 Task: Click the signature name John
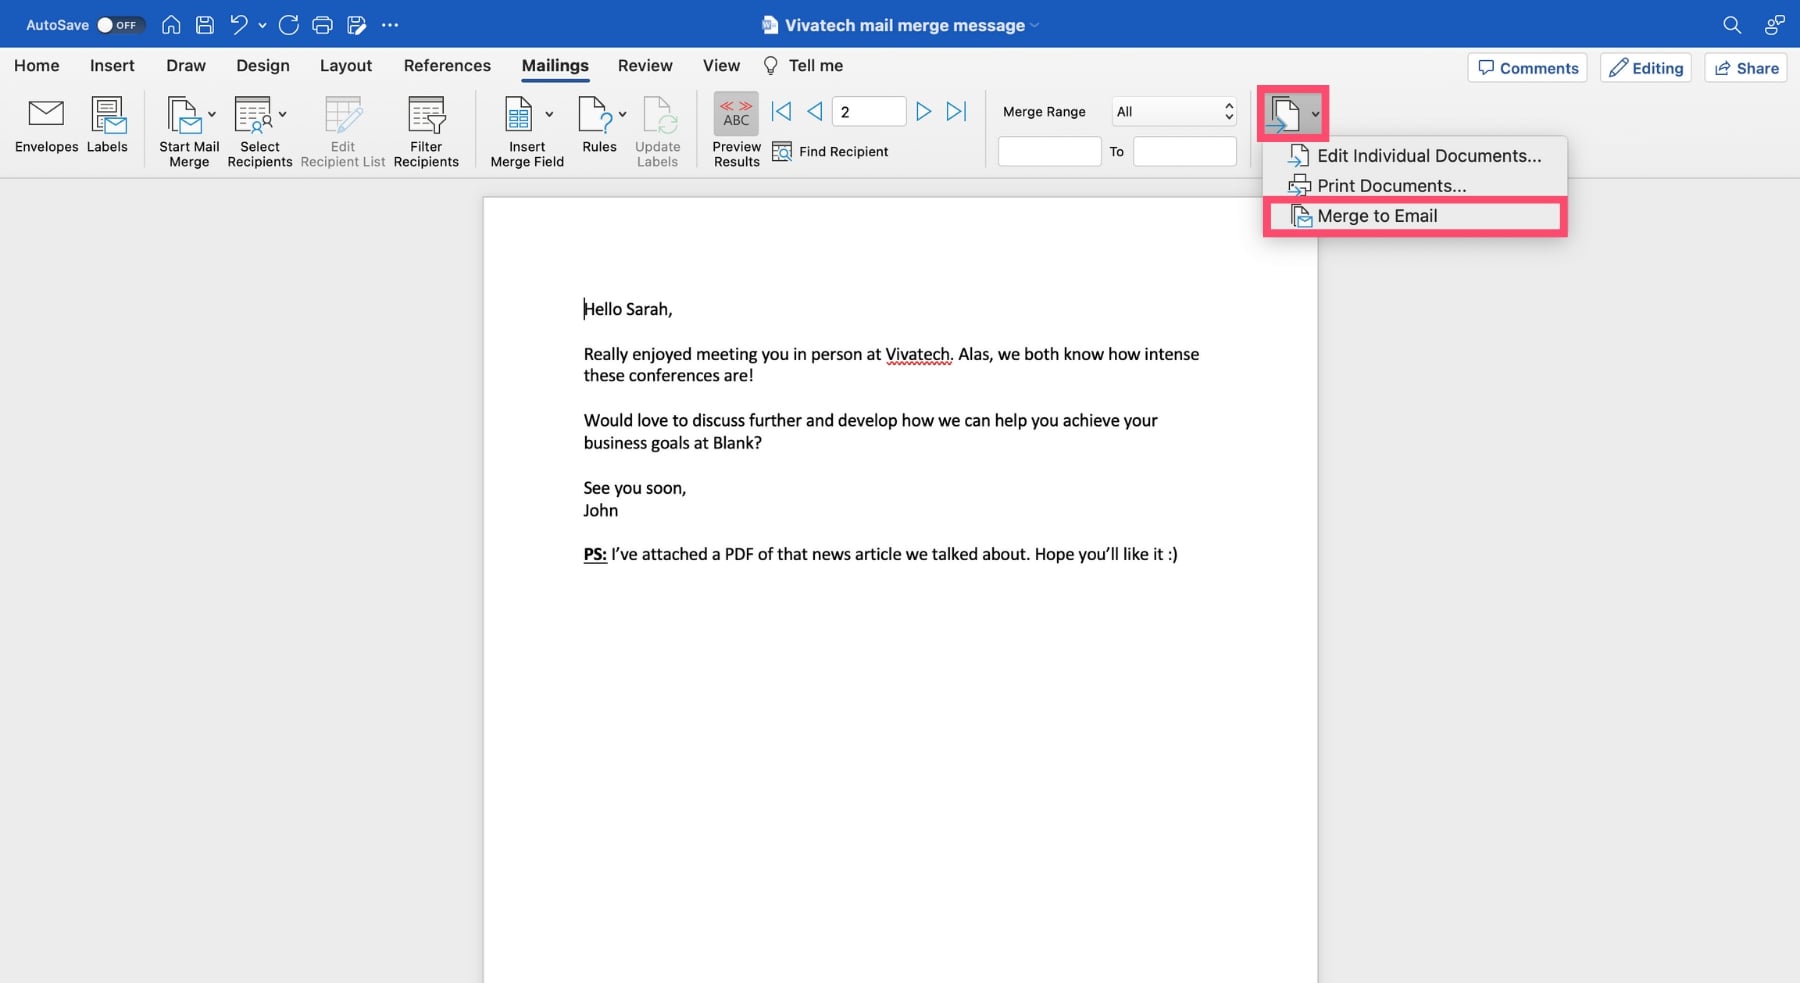point(601,510)
